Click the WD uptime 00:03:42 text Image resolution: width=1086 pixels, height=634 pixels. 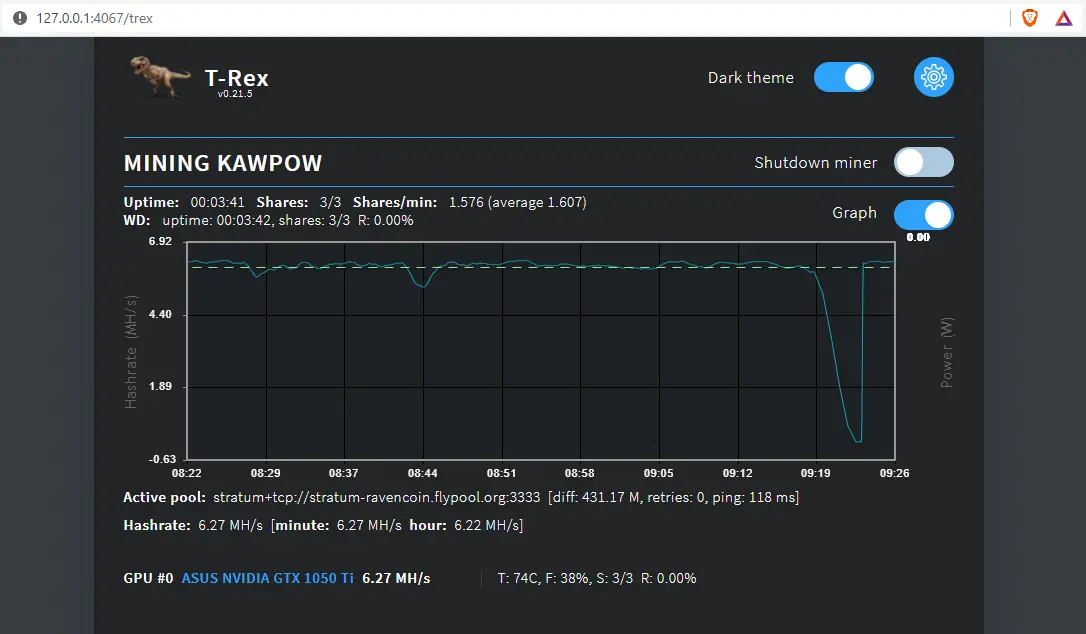coord(218,220)
